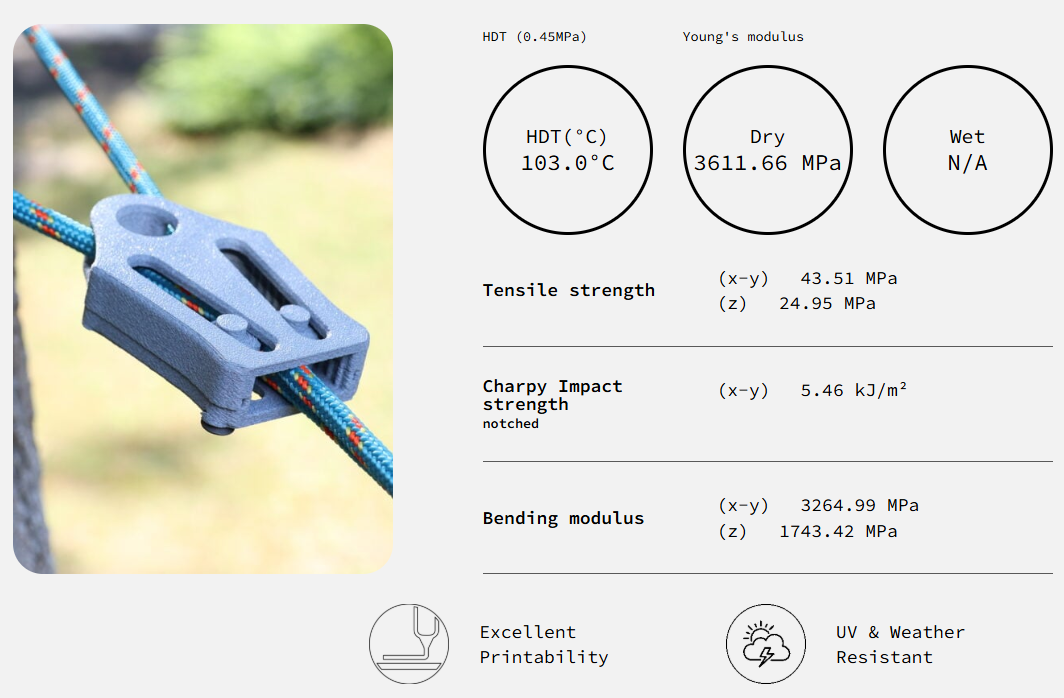
Task: Select the HDT 103.0°C circle
Action: [567, 150]
